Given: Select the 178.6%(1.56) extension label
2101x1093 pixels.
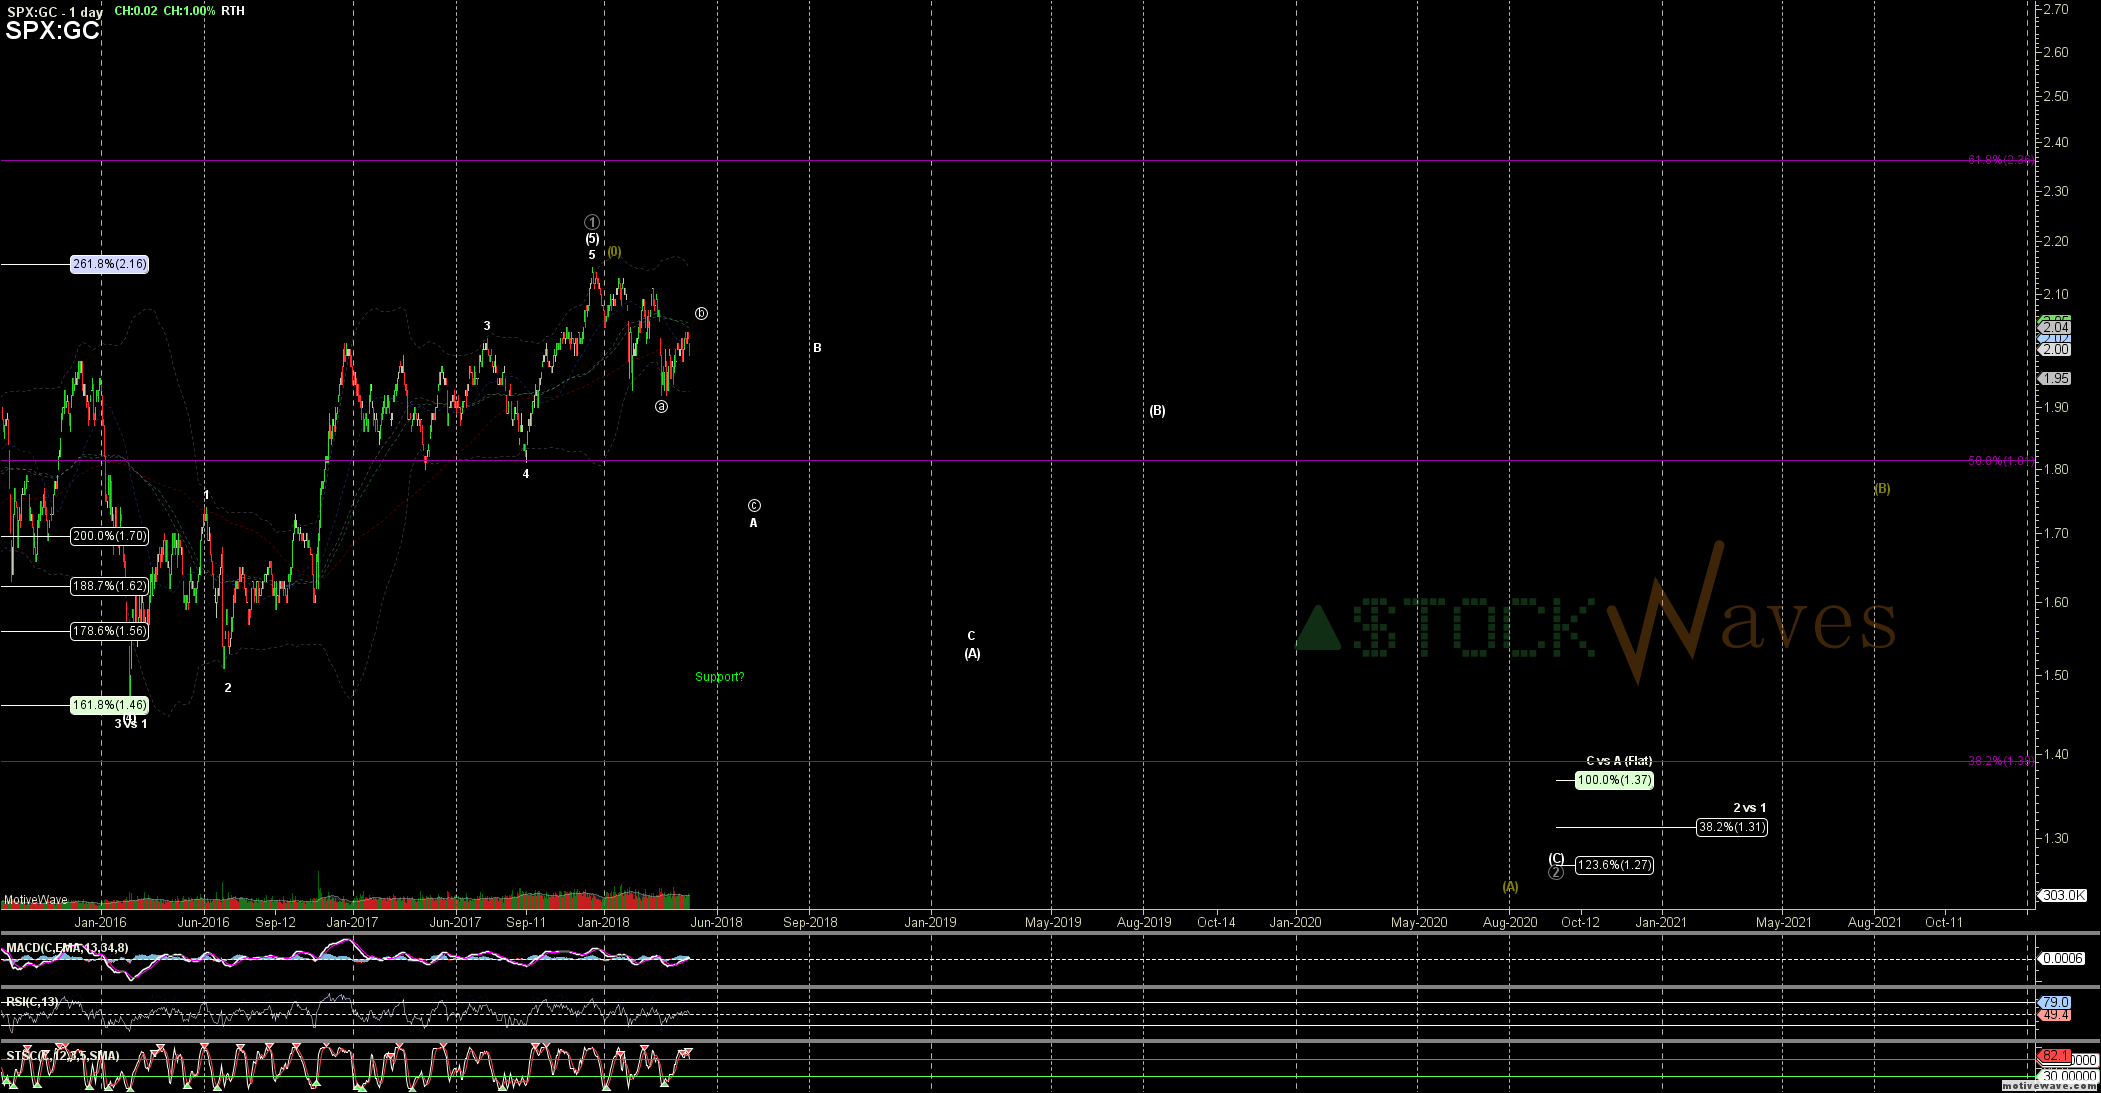Looking at the screenshot, I should (x=110, y=631).
